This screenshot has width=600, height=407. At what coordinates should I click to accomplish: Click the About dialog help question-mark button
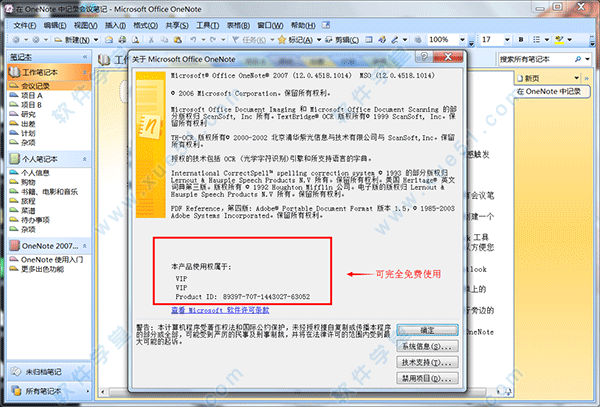point(424,57)
